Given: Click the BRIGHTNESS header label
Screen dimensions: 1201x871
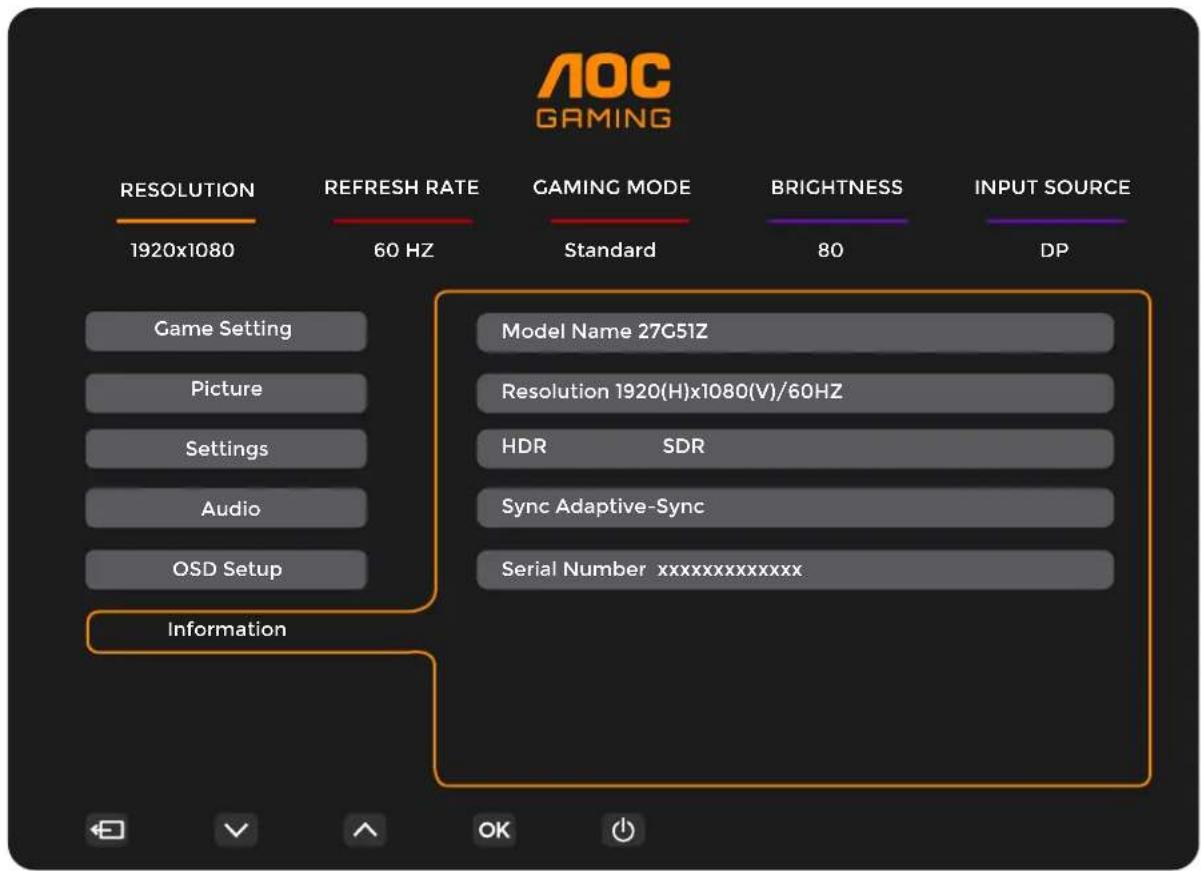Looking at the screenshot, I should point(837,188).
